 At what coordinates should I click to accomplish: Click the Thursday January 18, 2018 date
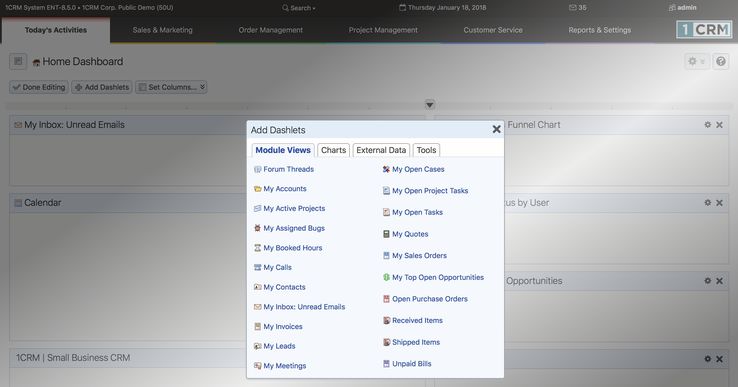click(x=442, y=8)
